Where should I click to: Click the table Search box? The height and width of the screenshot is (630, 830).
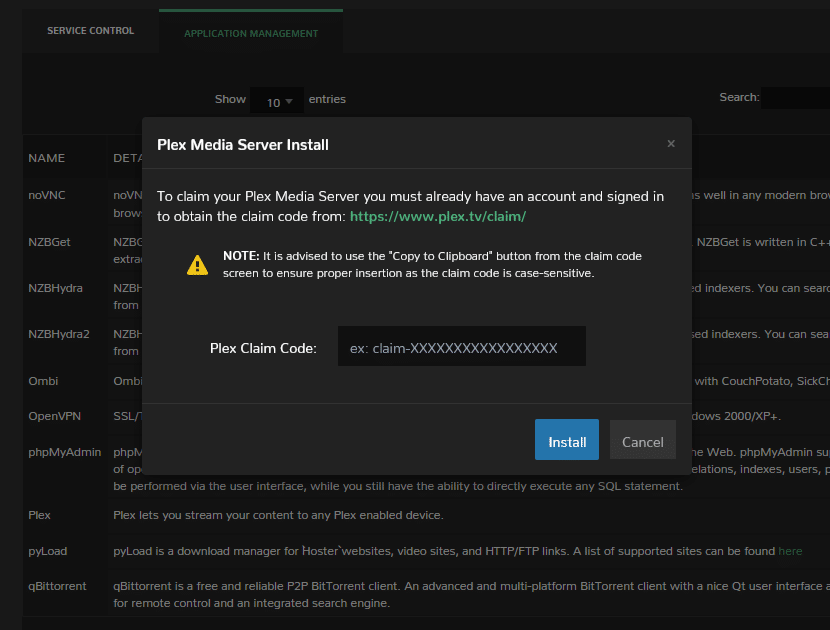795,98
